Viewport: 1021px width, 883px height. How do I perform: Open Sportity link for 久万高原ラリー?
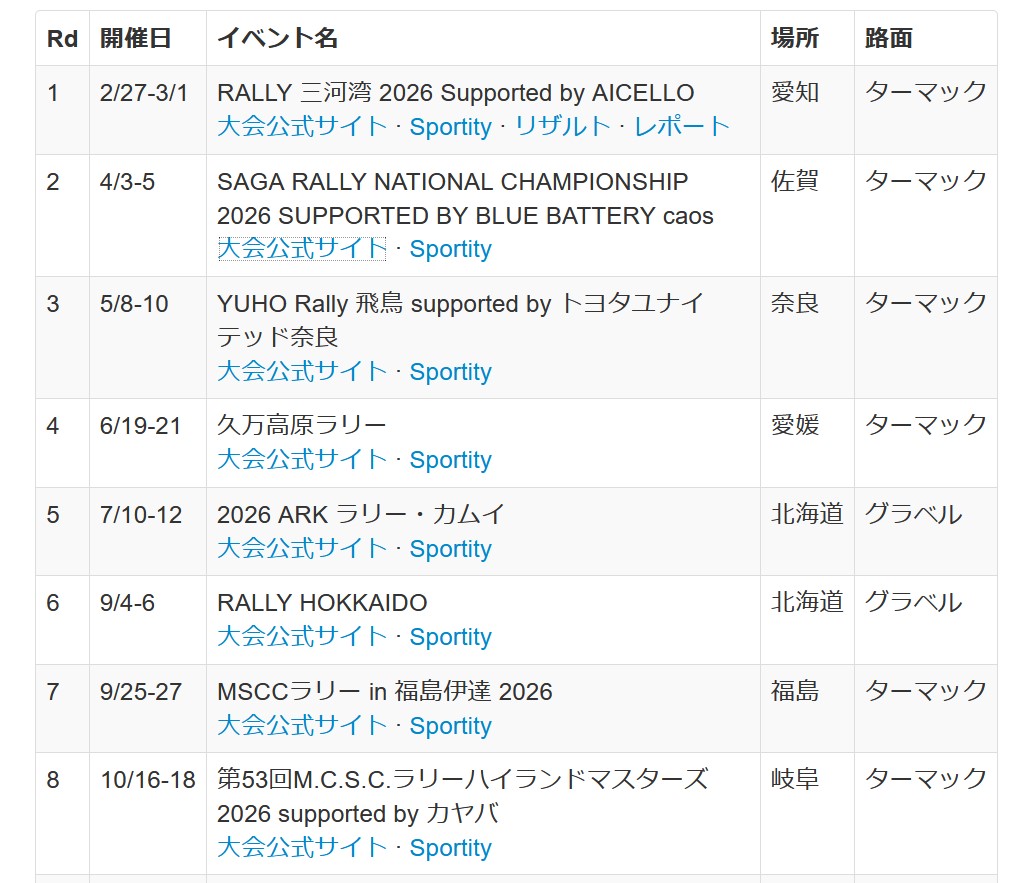[x=450, y=460]
